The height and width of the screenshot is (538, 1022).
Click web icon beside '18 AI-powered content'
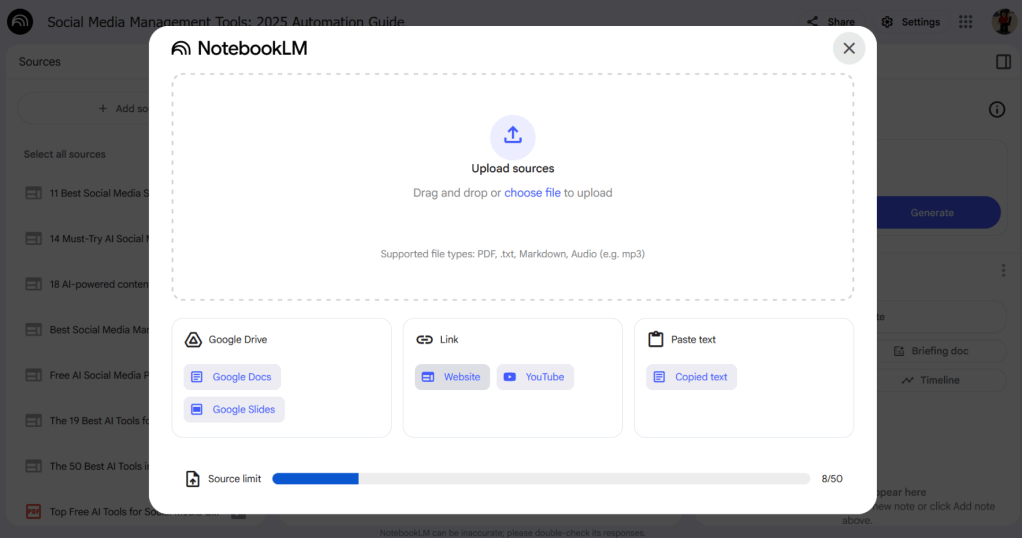coord(33,284)
